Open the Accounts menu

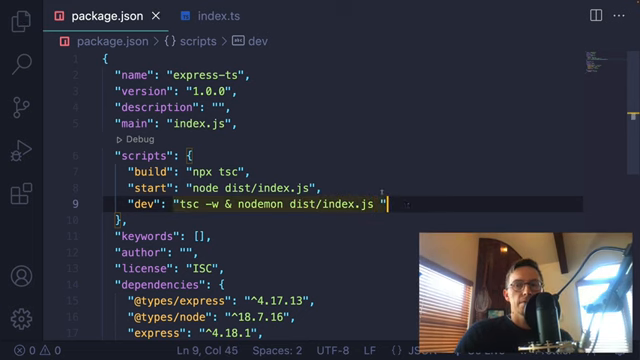[21, 276]
